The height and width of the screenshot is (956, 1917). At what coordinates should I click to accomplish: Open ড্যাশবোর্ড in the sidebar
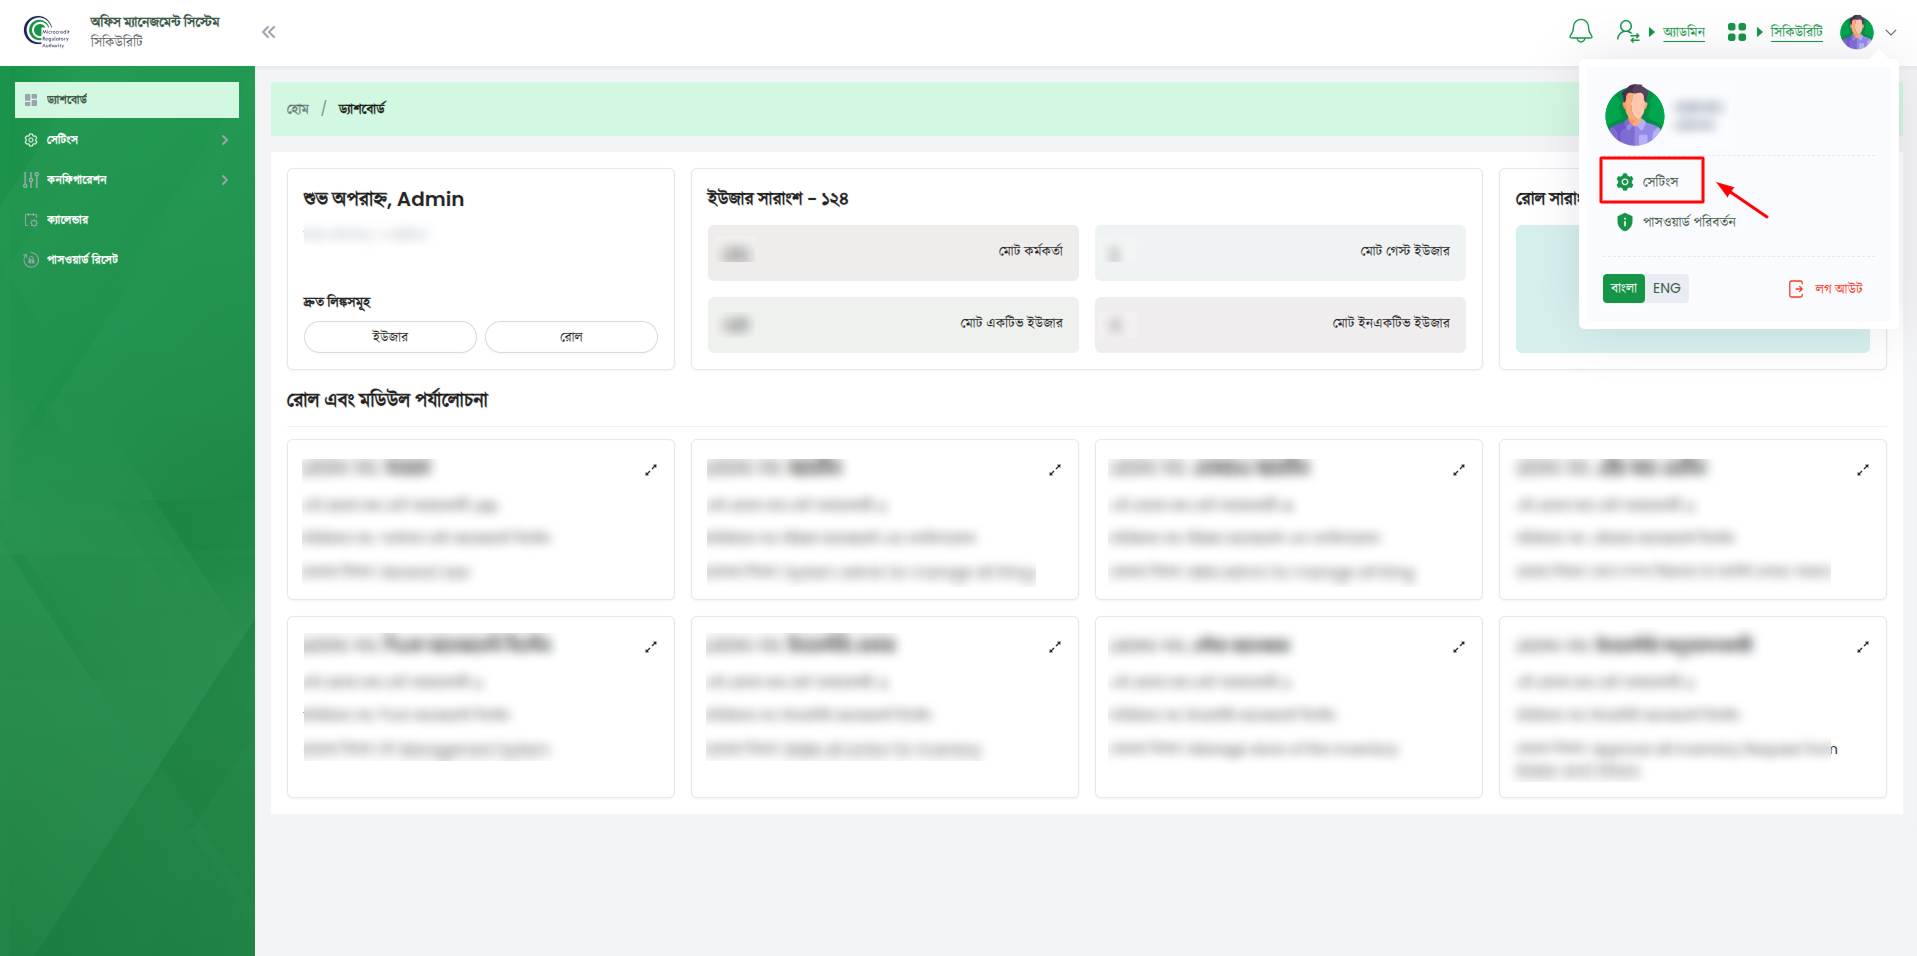(67, 100)
